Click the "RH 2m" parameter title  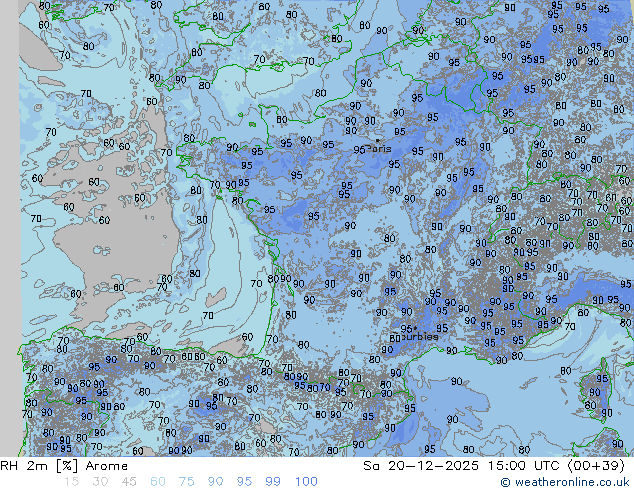[x=22, y=466]
